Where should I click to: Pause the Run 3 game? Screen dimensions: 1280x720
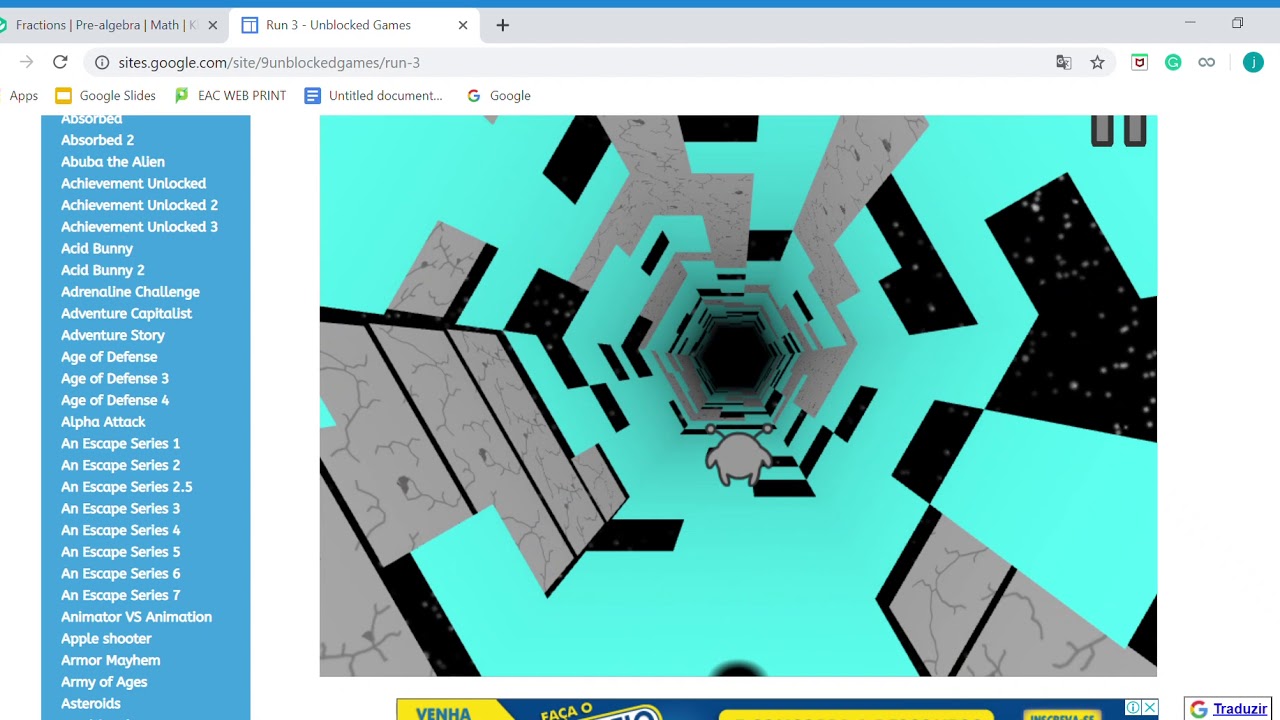pos(1118,130)
